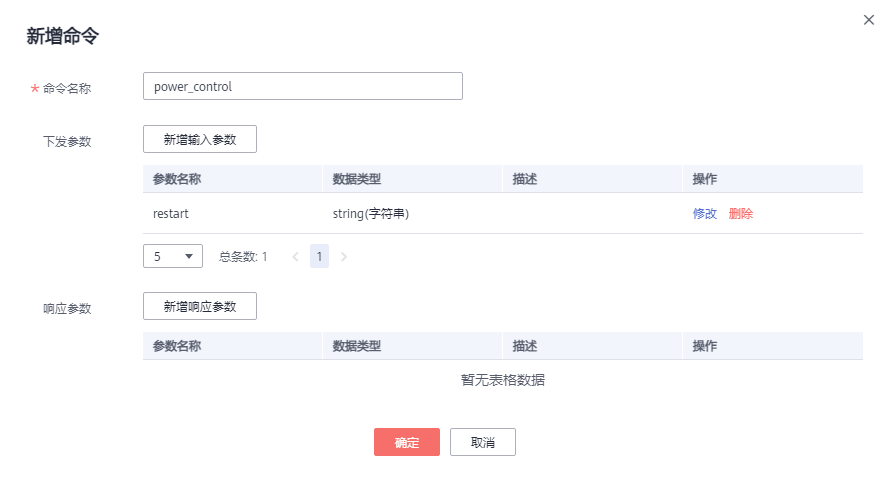Select page number 1 in pagination
This screenshot has height=485, width=891.
(x=319, y=257)
